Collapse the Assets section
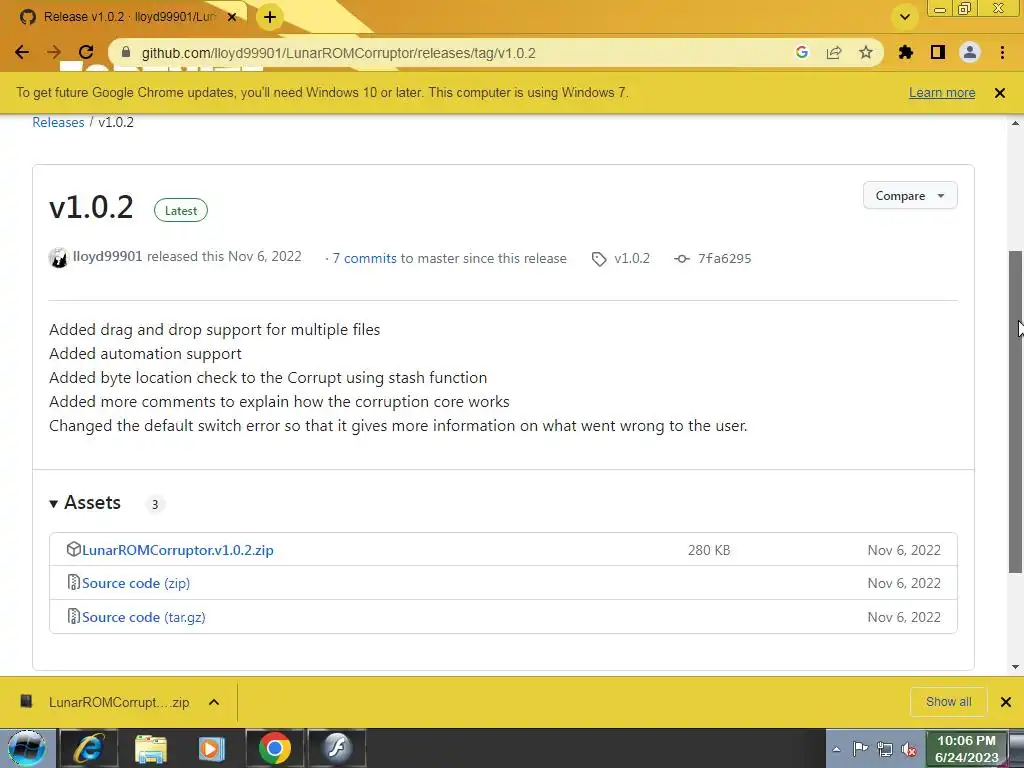This screenshot has width=1024, height=768. 85,503
